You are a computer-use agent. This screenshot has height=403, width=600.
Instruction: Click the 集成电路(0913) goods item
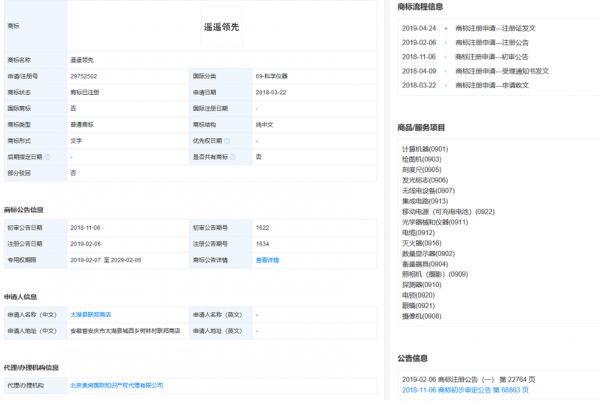424,201
